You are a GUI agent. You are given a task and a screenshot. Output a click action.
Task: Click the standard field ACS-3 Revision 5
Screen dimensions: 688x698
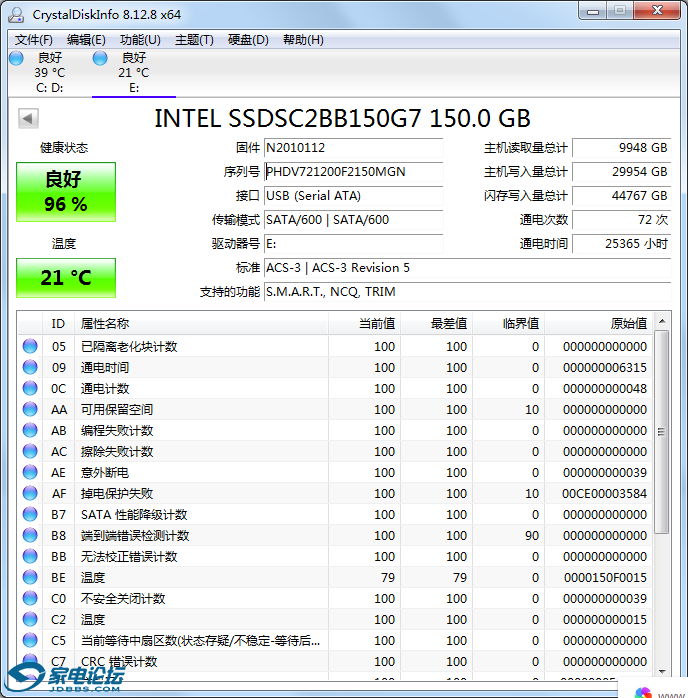tap(467, 268)
